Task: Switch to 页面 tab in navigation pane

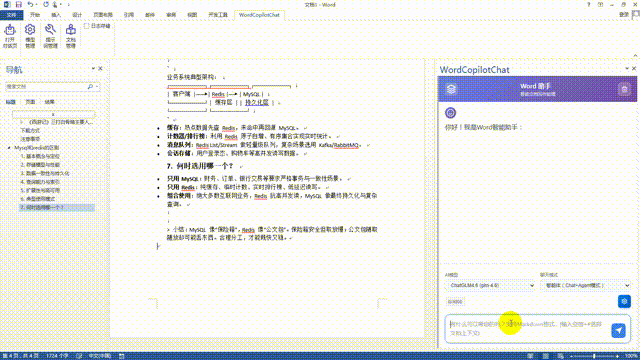Action: [30, 102]
